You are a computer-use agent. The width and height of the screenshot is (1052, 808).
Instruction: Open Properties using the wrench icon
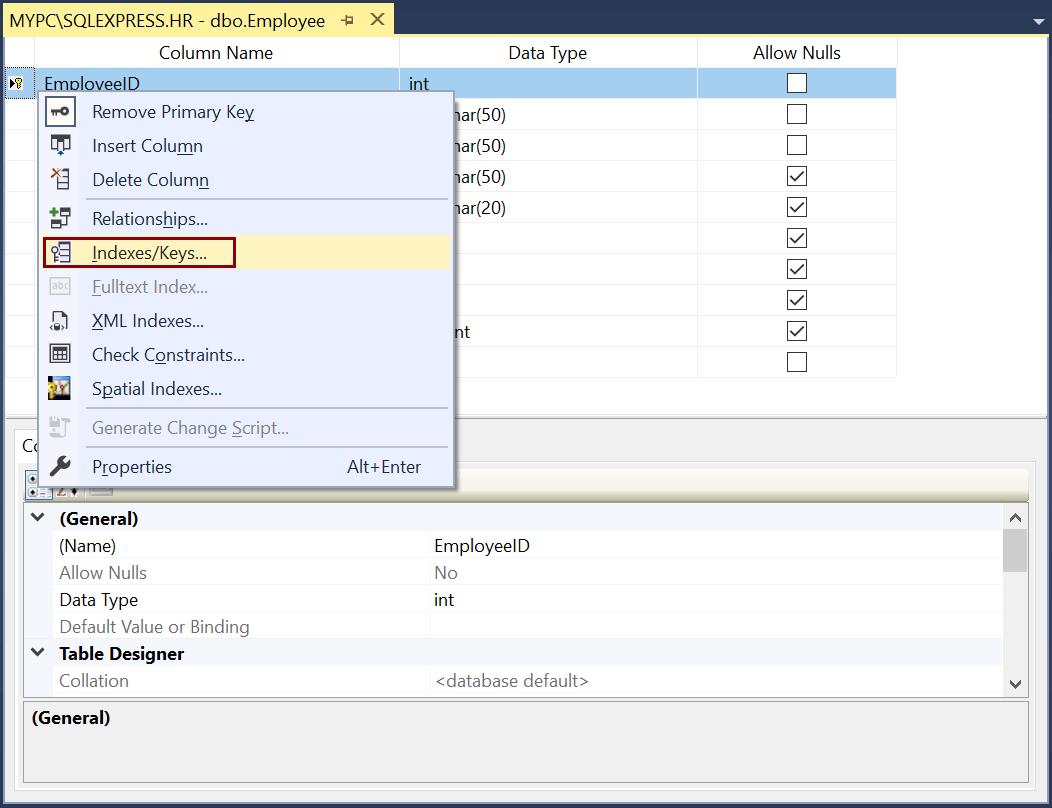(60, 466)
